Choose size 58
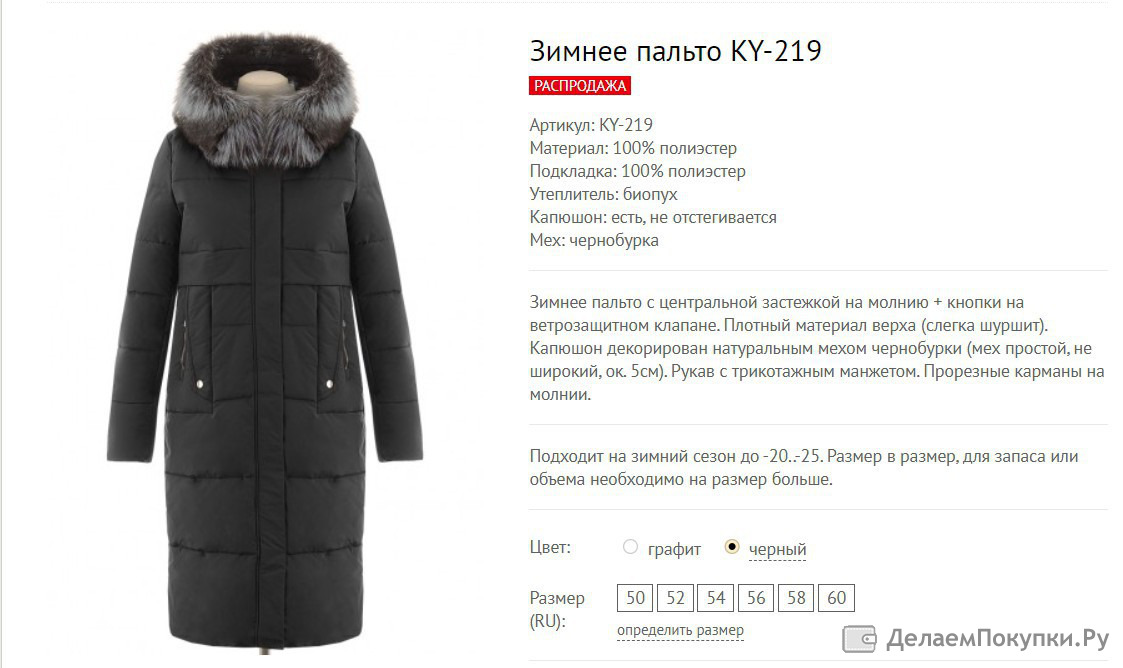 coord(796,598)
